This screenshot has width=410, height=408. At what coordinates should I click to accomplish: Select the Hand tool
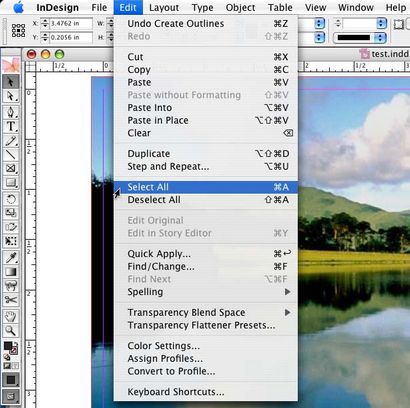(x=11, y=316)
